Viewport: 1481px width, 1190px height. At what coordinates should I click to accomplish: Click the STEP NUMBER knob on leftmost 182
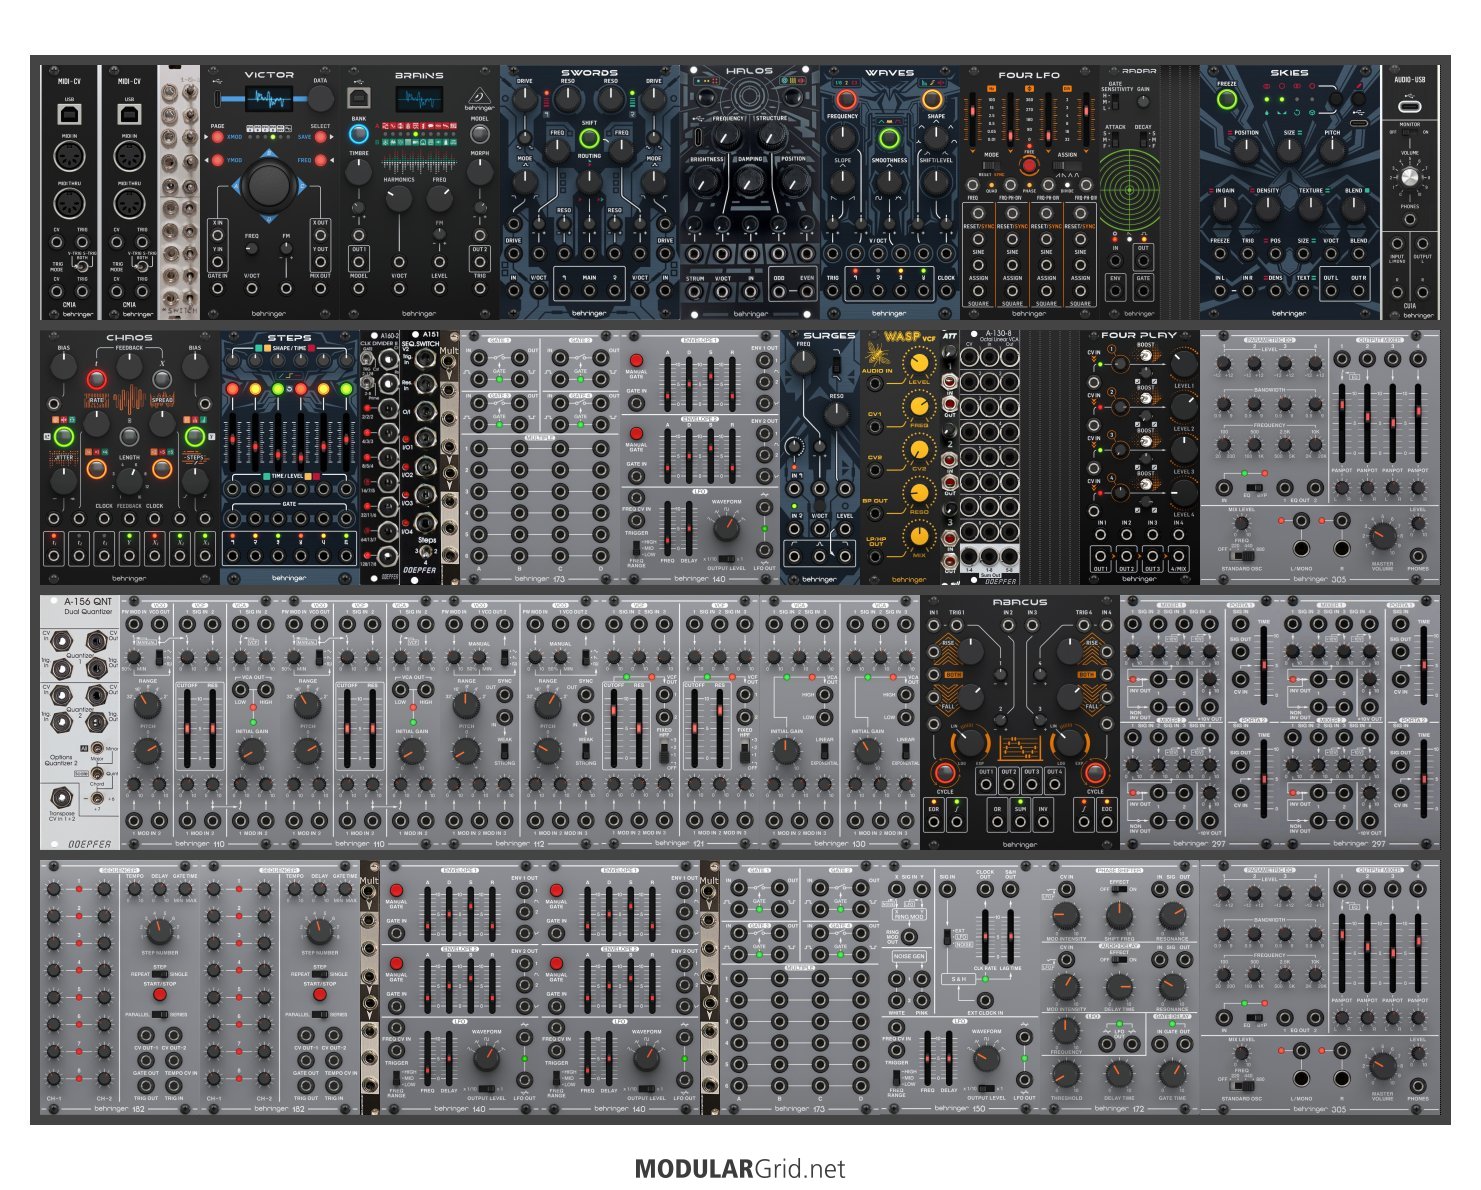pos(159,932)
